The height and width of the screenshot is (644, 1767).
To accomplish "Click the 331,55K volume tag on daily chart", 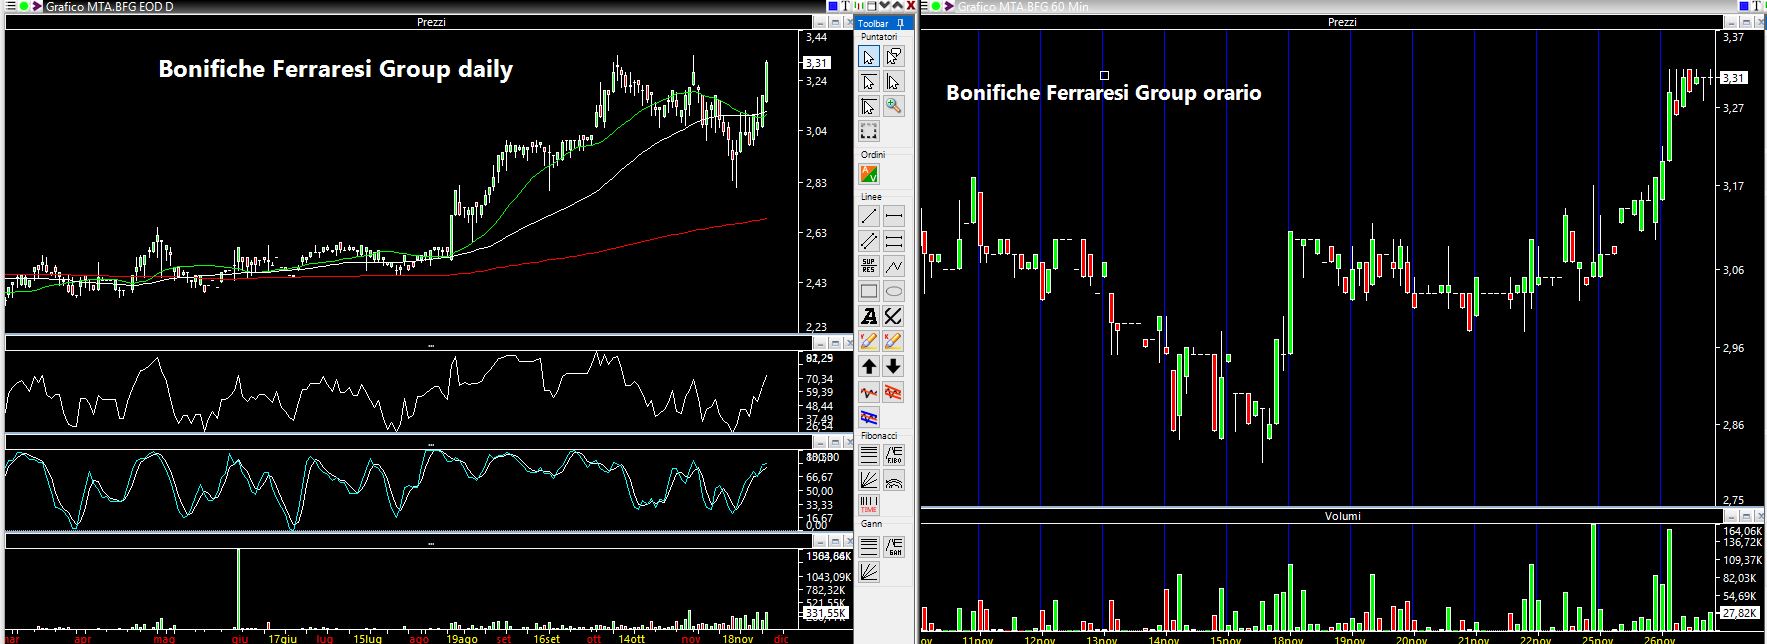I will 827,613.
